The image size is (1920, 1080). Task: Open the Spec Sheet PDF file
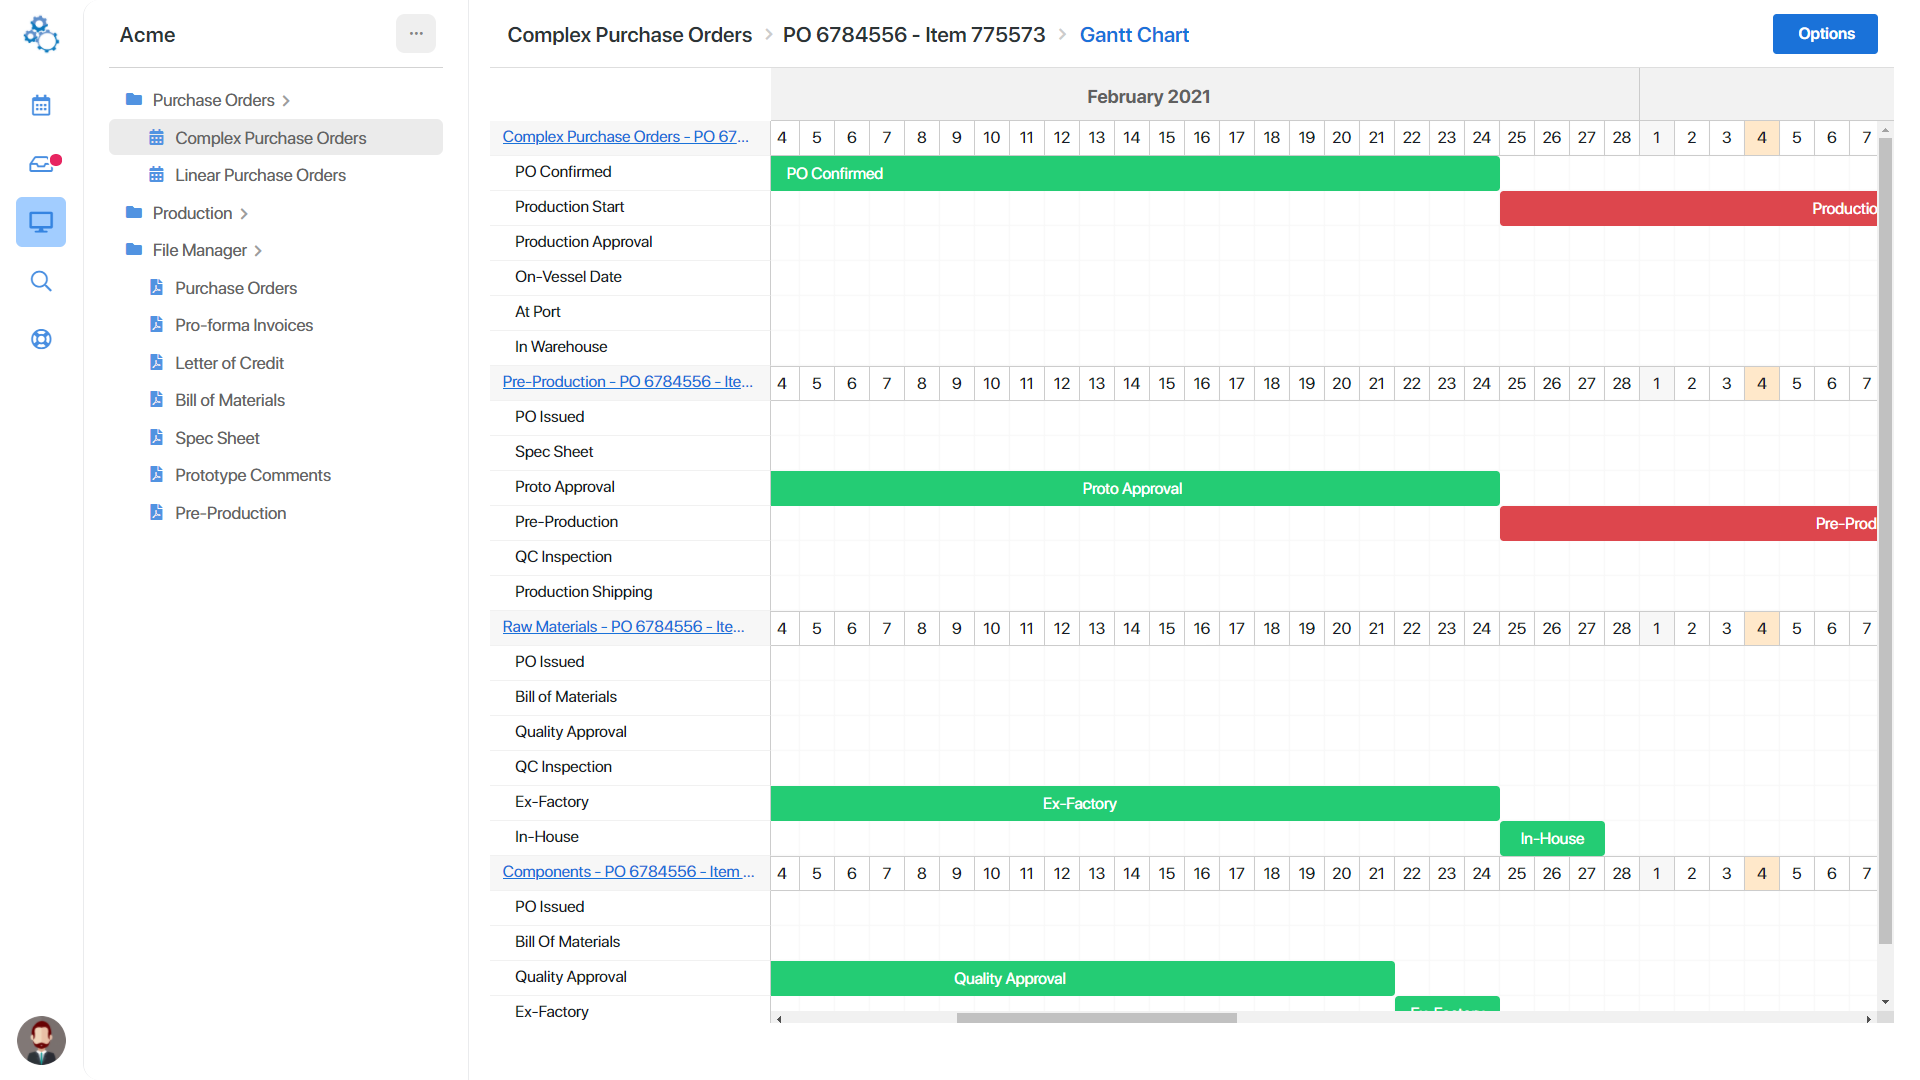217,438
